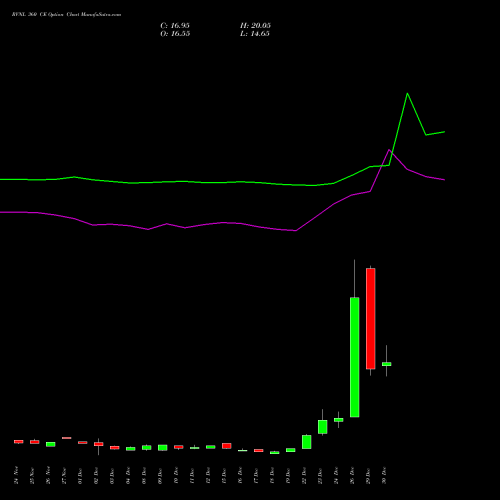The height and width of the screenshot is (500, 500).
Task: Click the green indicator line's peak
Action: (x=407, y=94)
